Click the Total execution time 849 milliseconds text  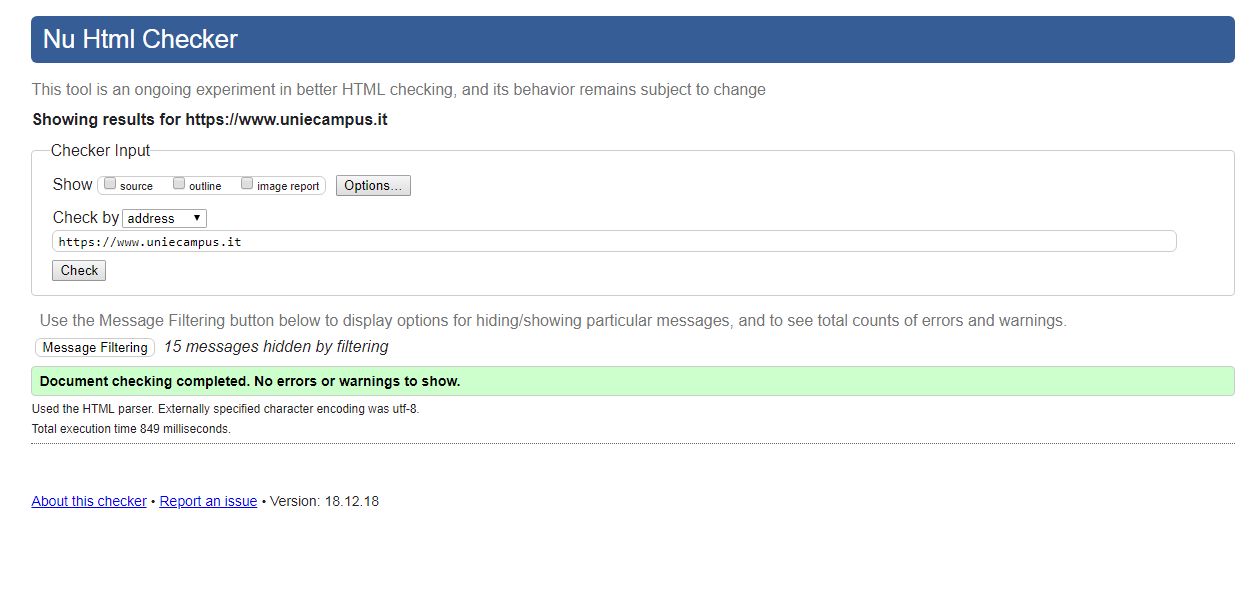pyautogui.click(x=131, y=428)
